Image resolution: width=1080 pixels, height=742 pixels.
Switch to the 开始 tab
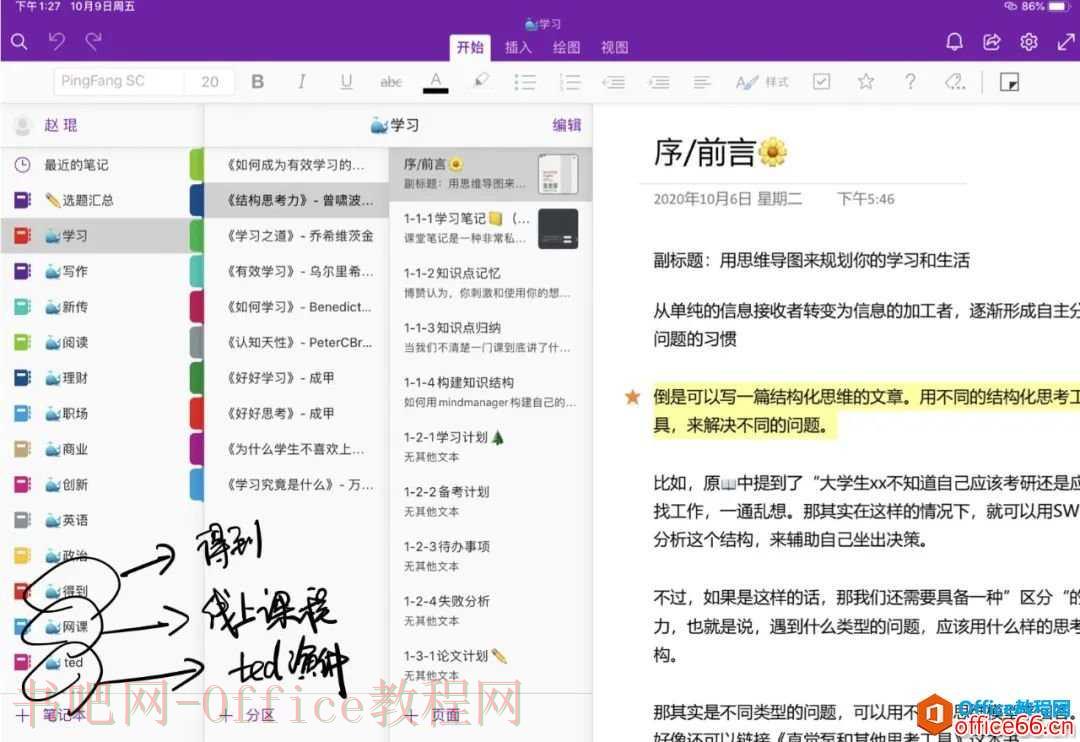tap(470, 48)
